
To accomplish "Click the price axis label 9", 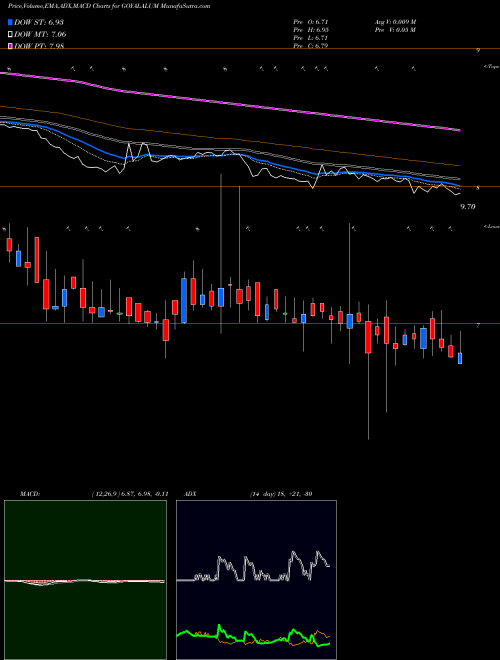I will click(478, 51).
